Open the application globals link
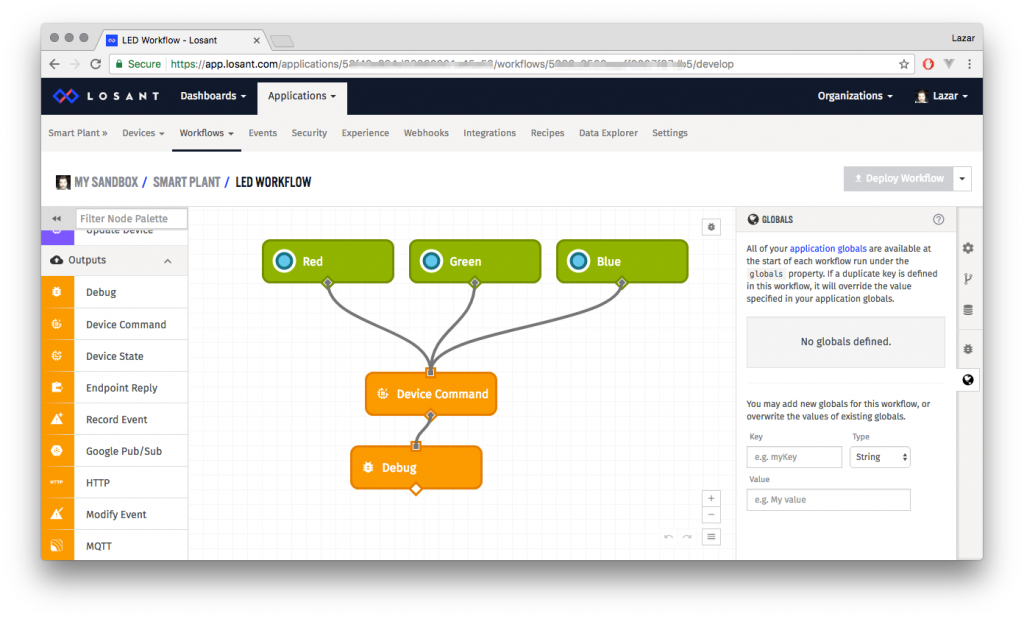 pyautogui.click(x=827, y=248)
